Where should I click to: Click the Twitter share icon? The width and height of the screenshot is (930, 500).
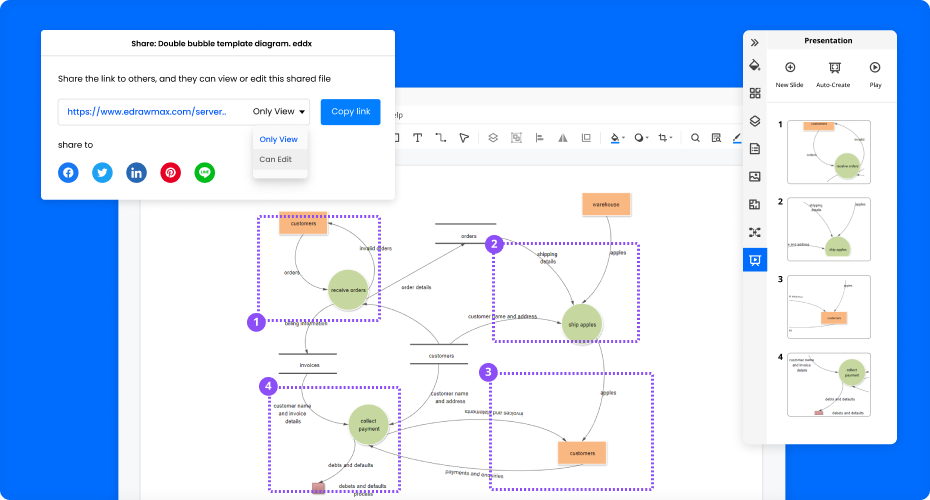[102, 172]
